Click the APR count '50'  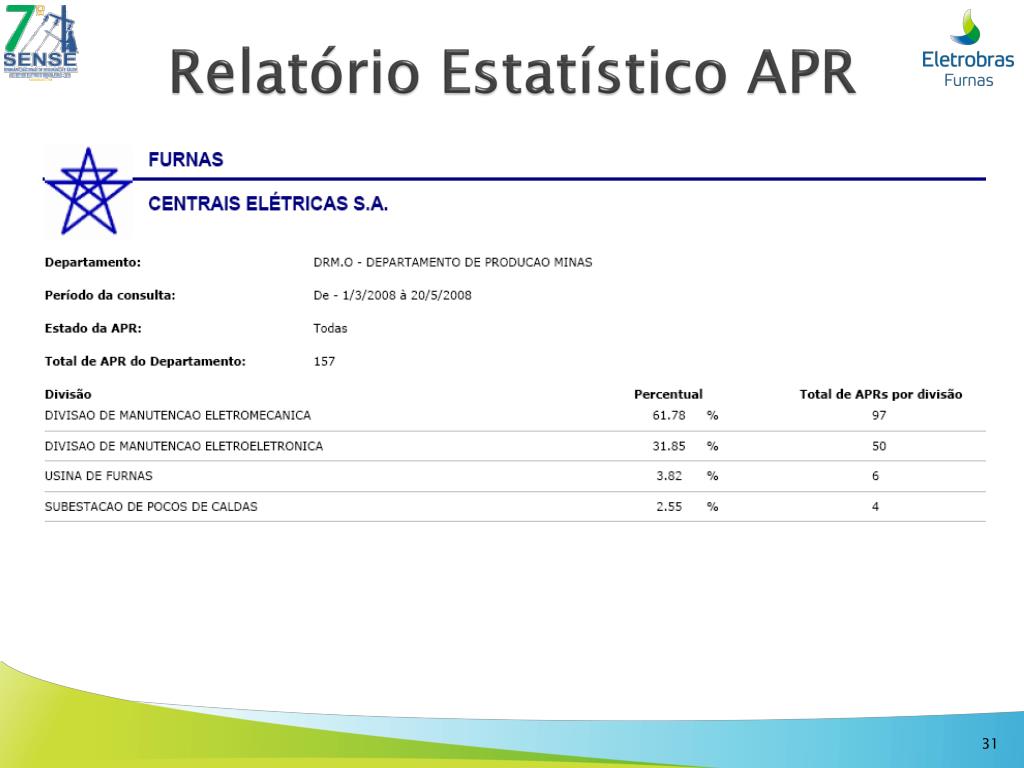879,446
